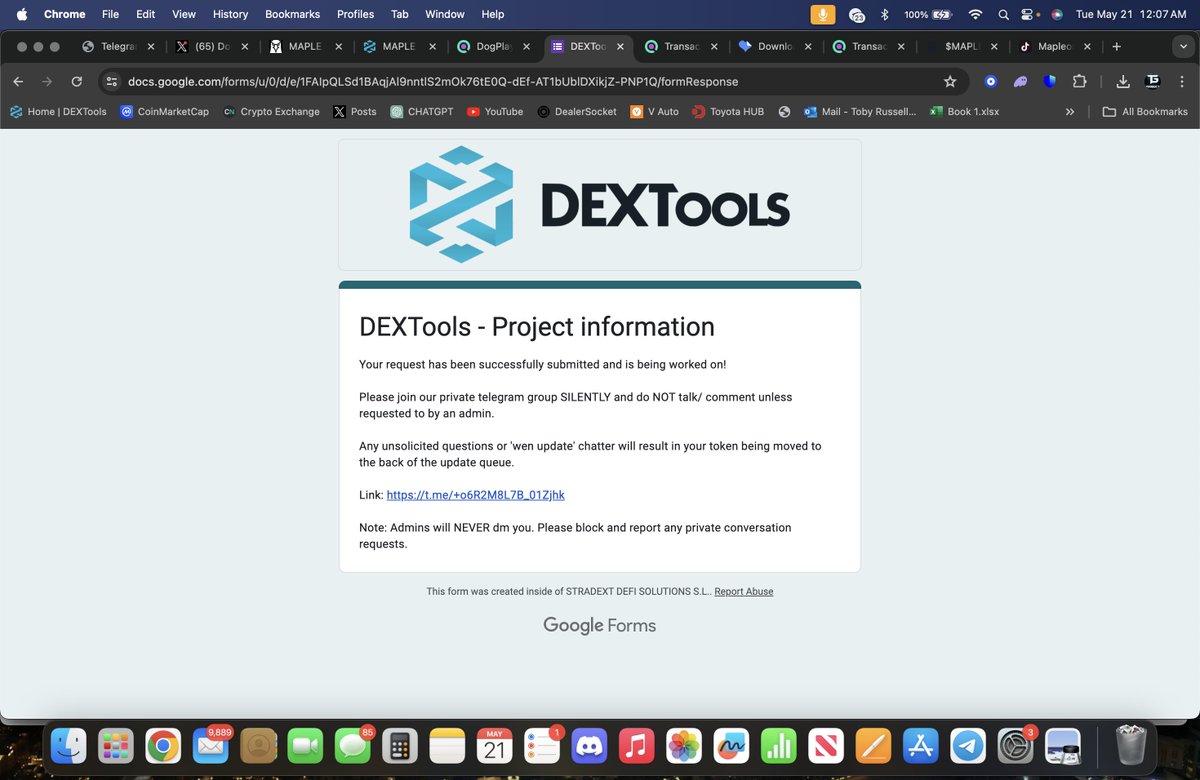Open the YouTube bookmark

pyautogui.click(x=495, y=111)
